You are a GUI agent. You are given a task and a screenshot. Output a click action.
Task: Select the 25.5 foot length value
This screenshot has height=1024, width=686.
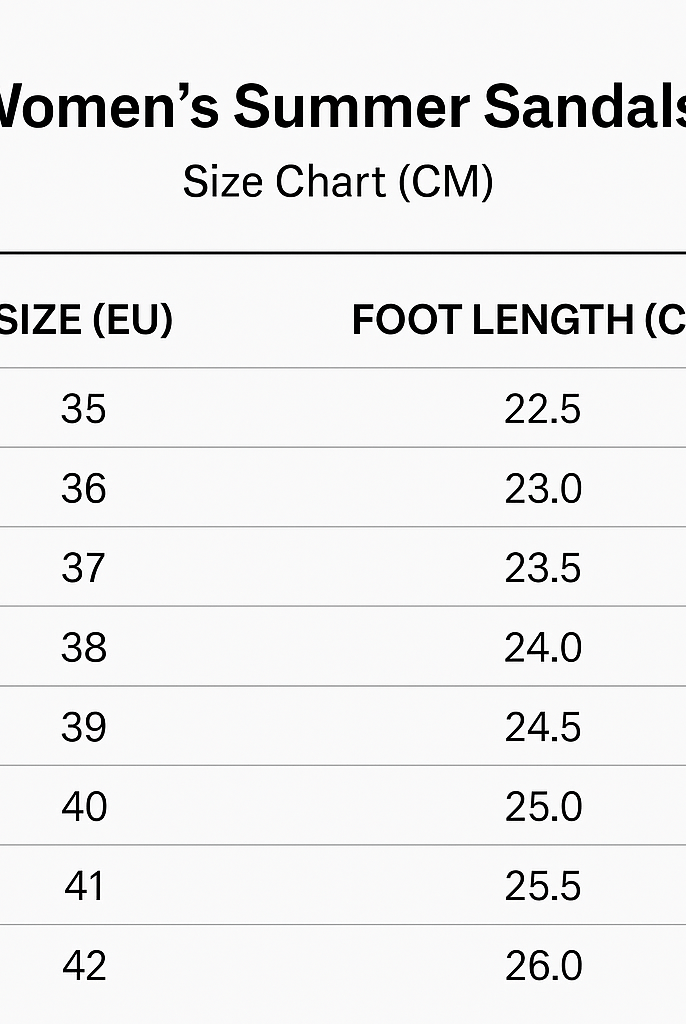tap(542, 886)
